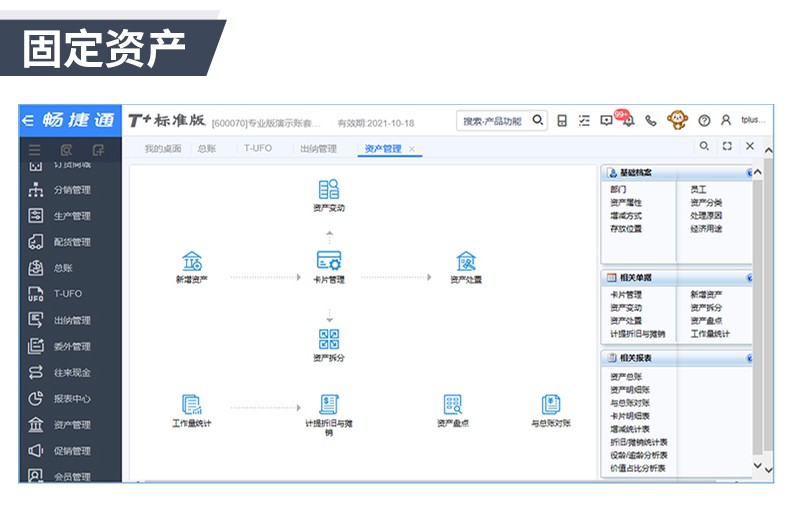Switch to the 出纳管理 tab
The width and height of the screenshot is (790, 531).
(318, 149)
